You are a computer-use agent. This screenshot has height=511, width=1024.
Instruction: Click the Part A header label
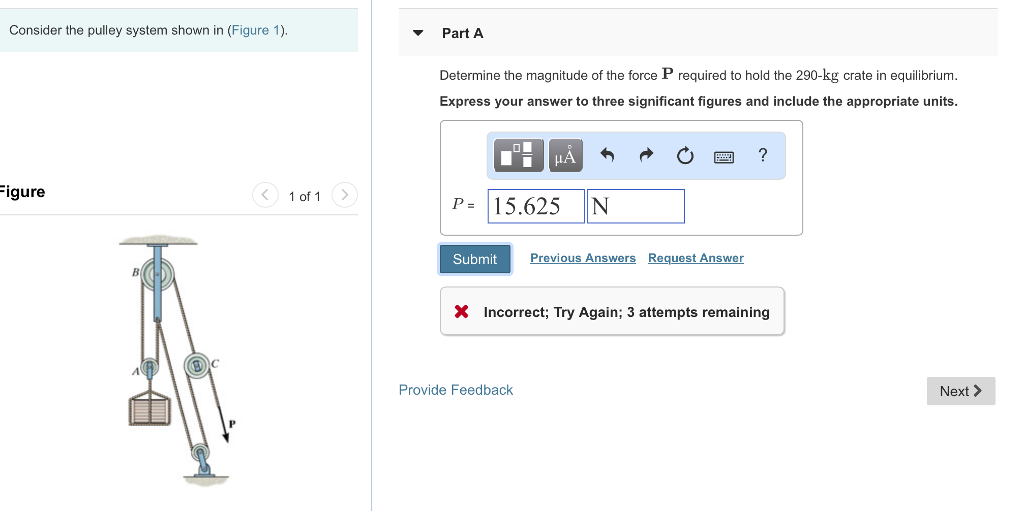click(462, 33)
